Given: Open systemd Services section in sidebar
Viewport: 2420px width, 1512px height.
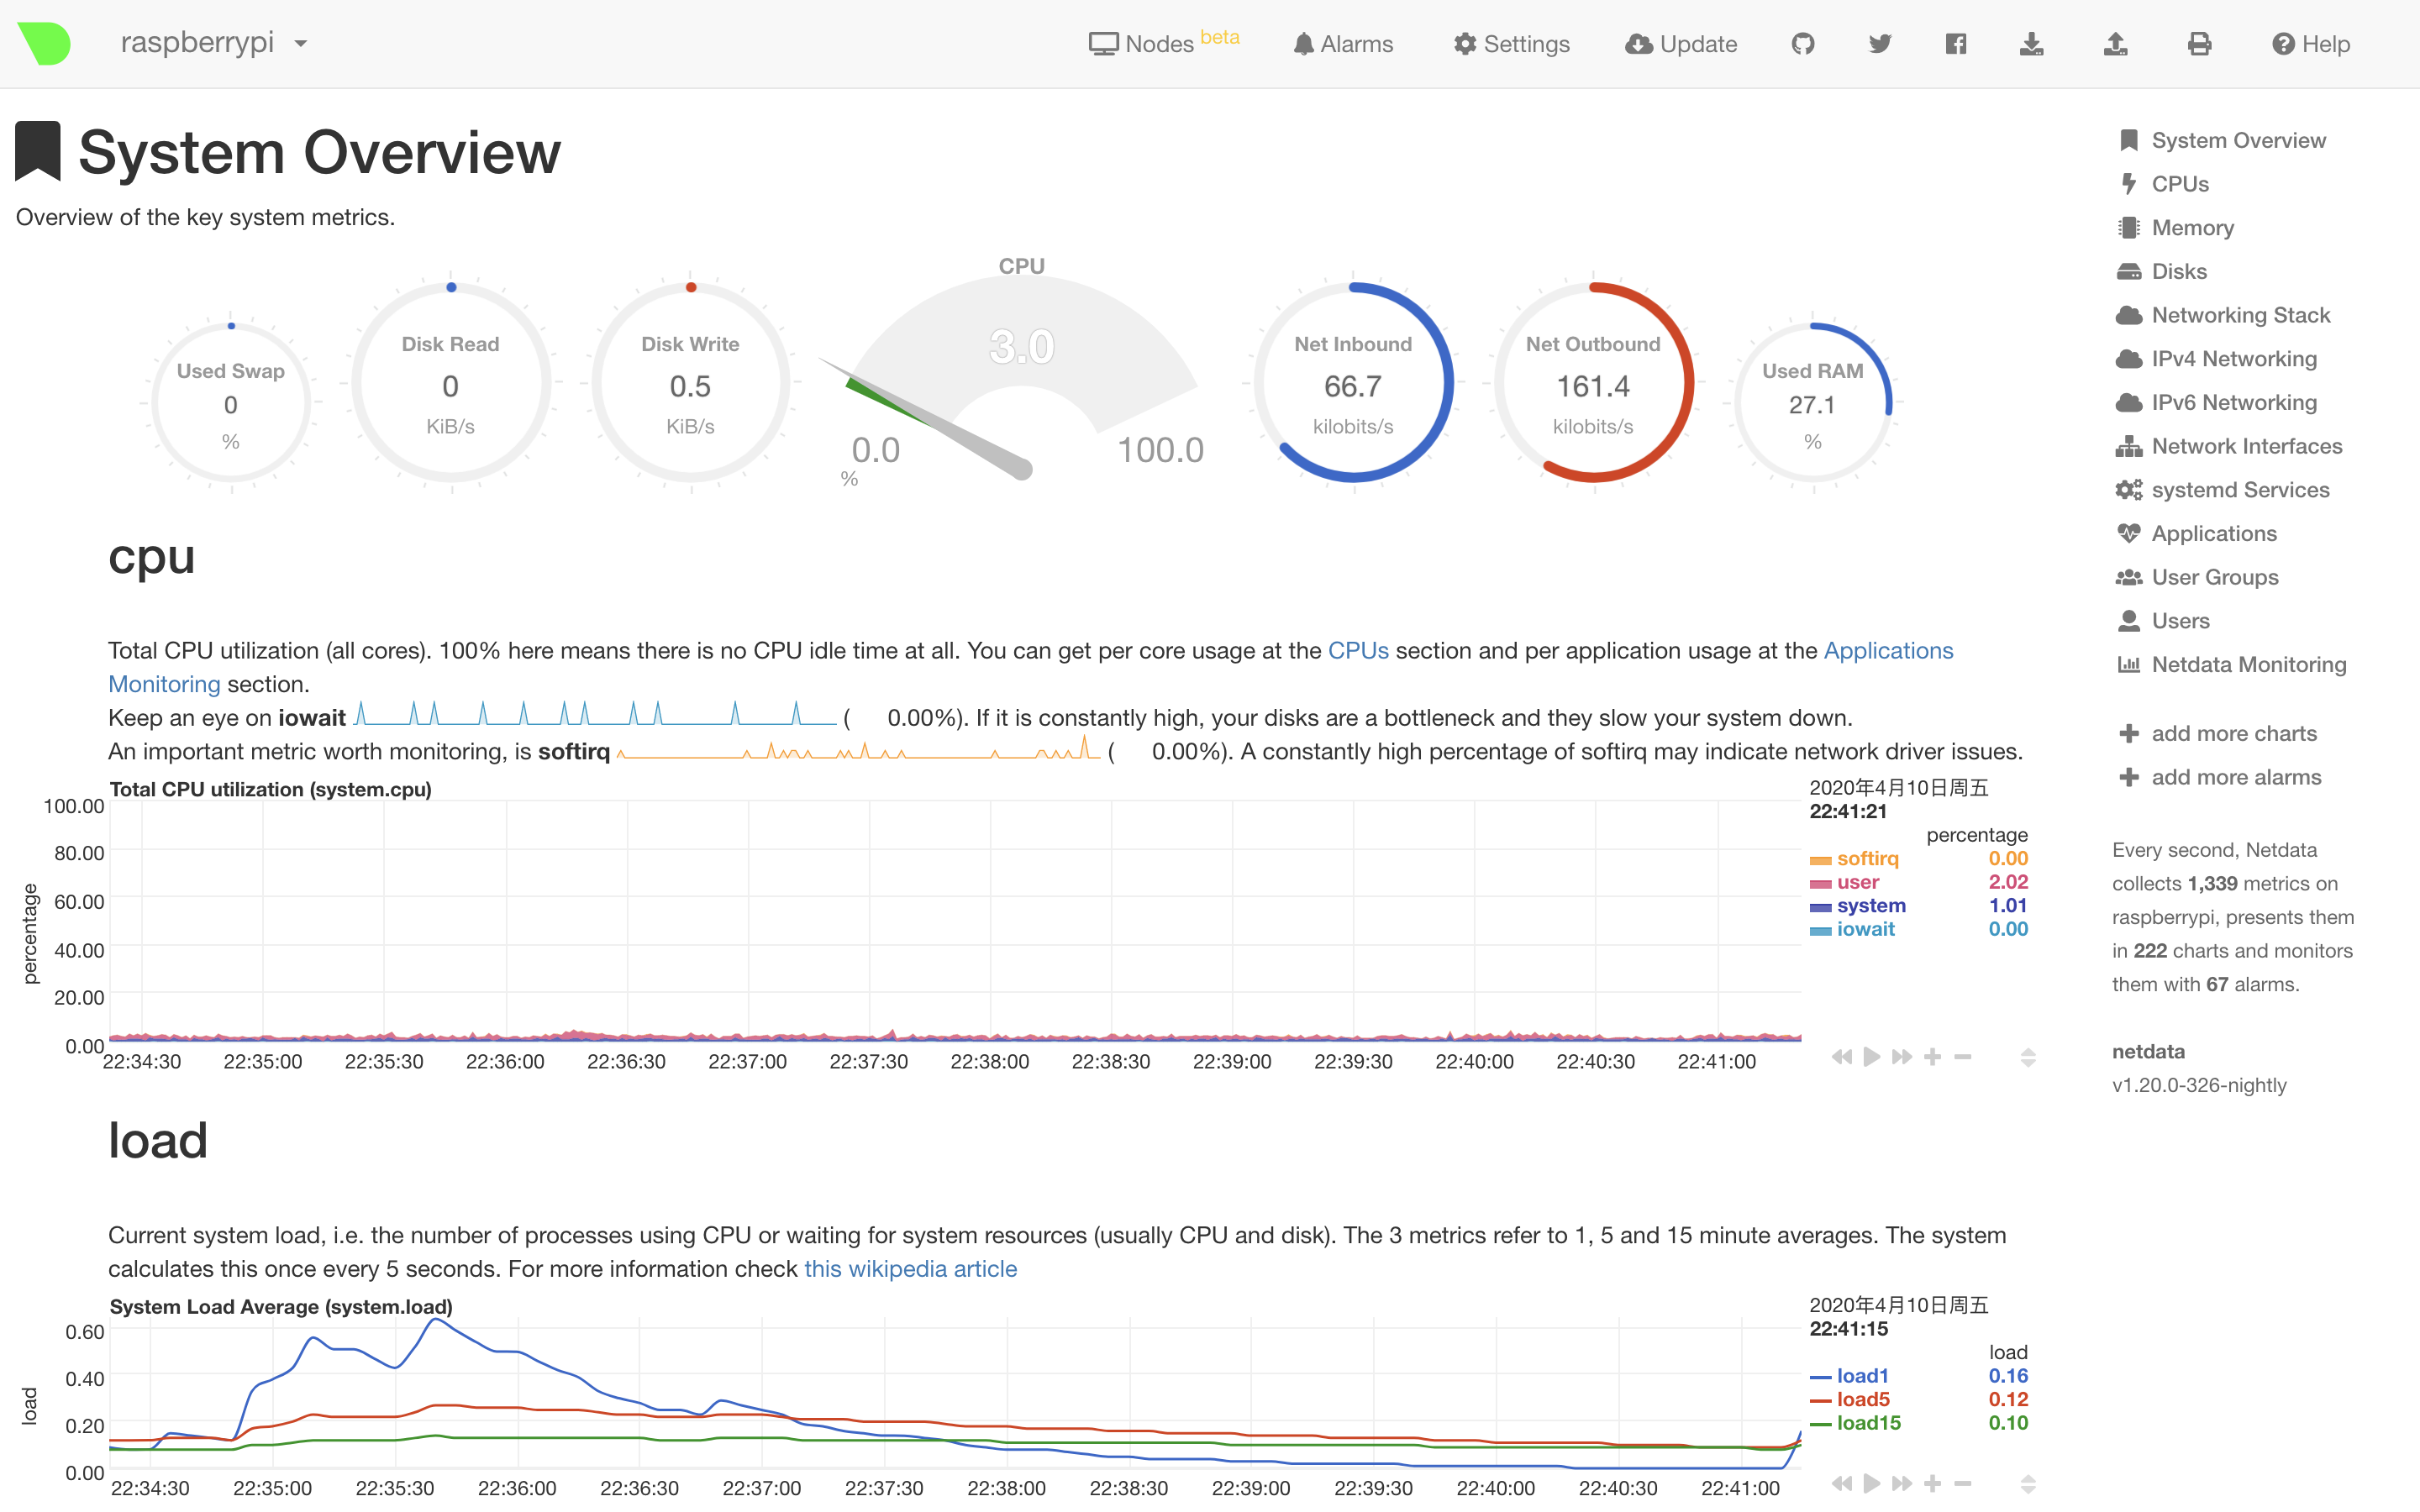Looking at the screenshot, I should [2223, 490].
